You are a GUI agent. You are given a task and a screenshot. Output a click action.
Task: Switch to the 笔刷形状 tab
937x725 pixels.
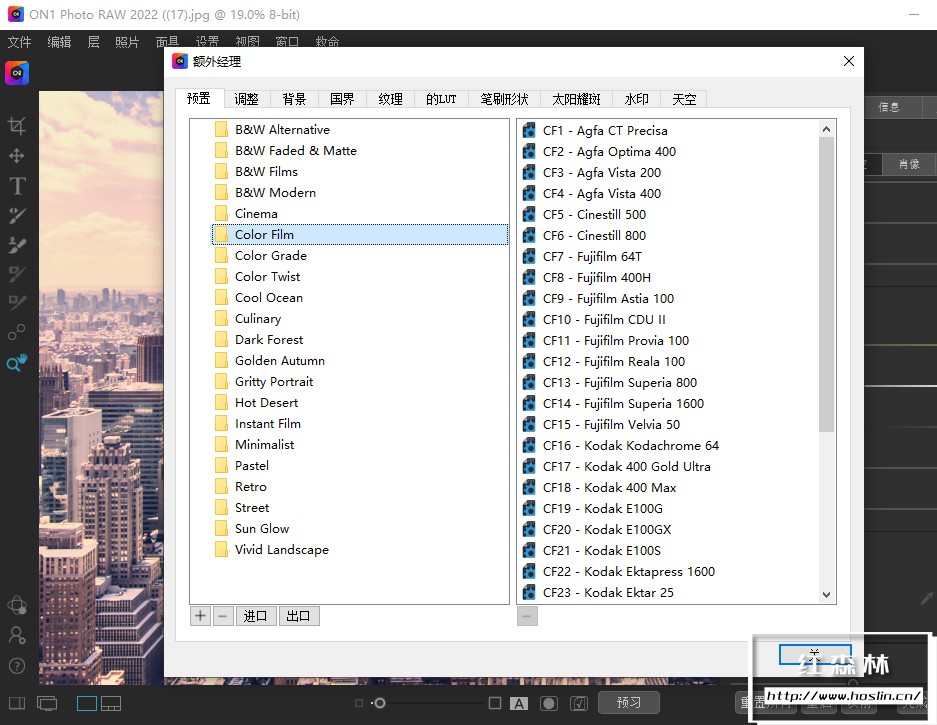click(504, 99)
